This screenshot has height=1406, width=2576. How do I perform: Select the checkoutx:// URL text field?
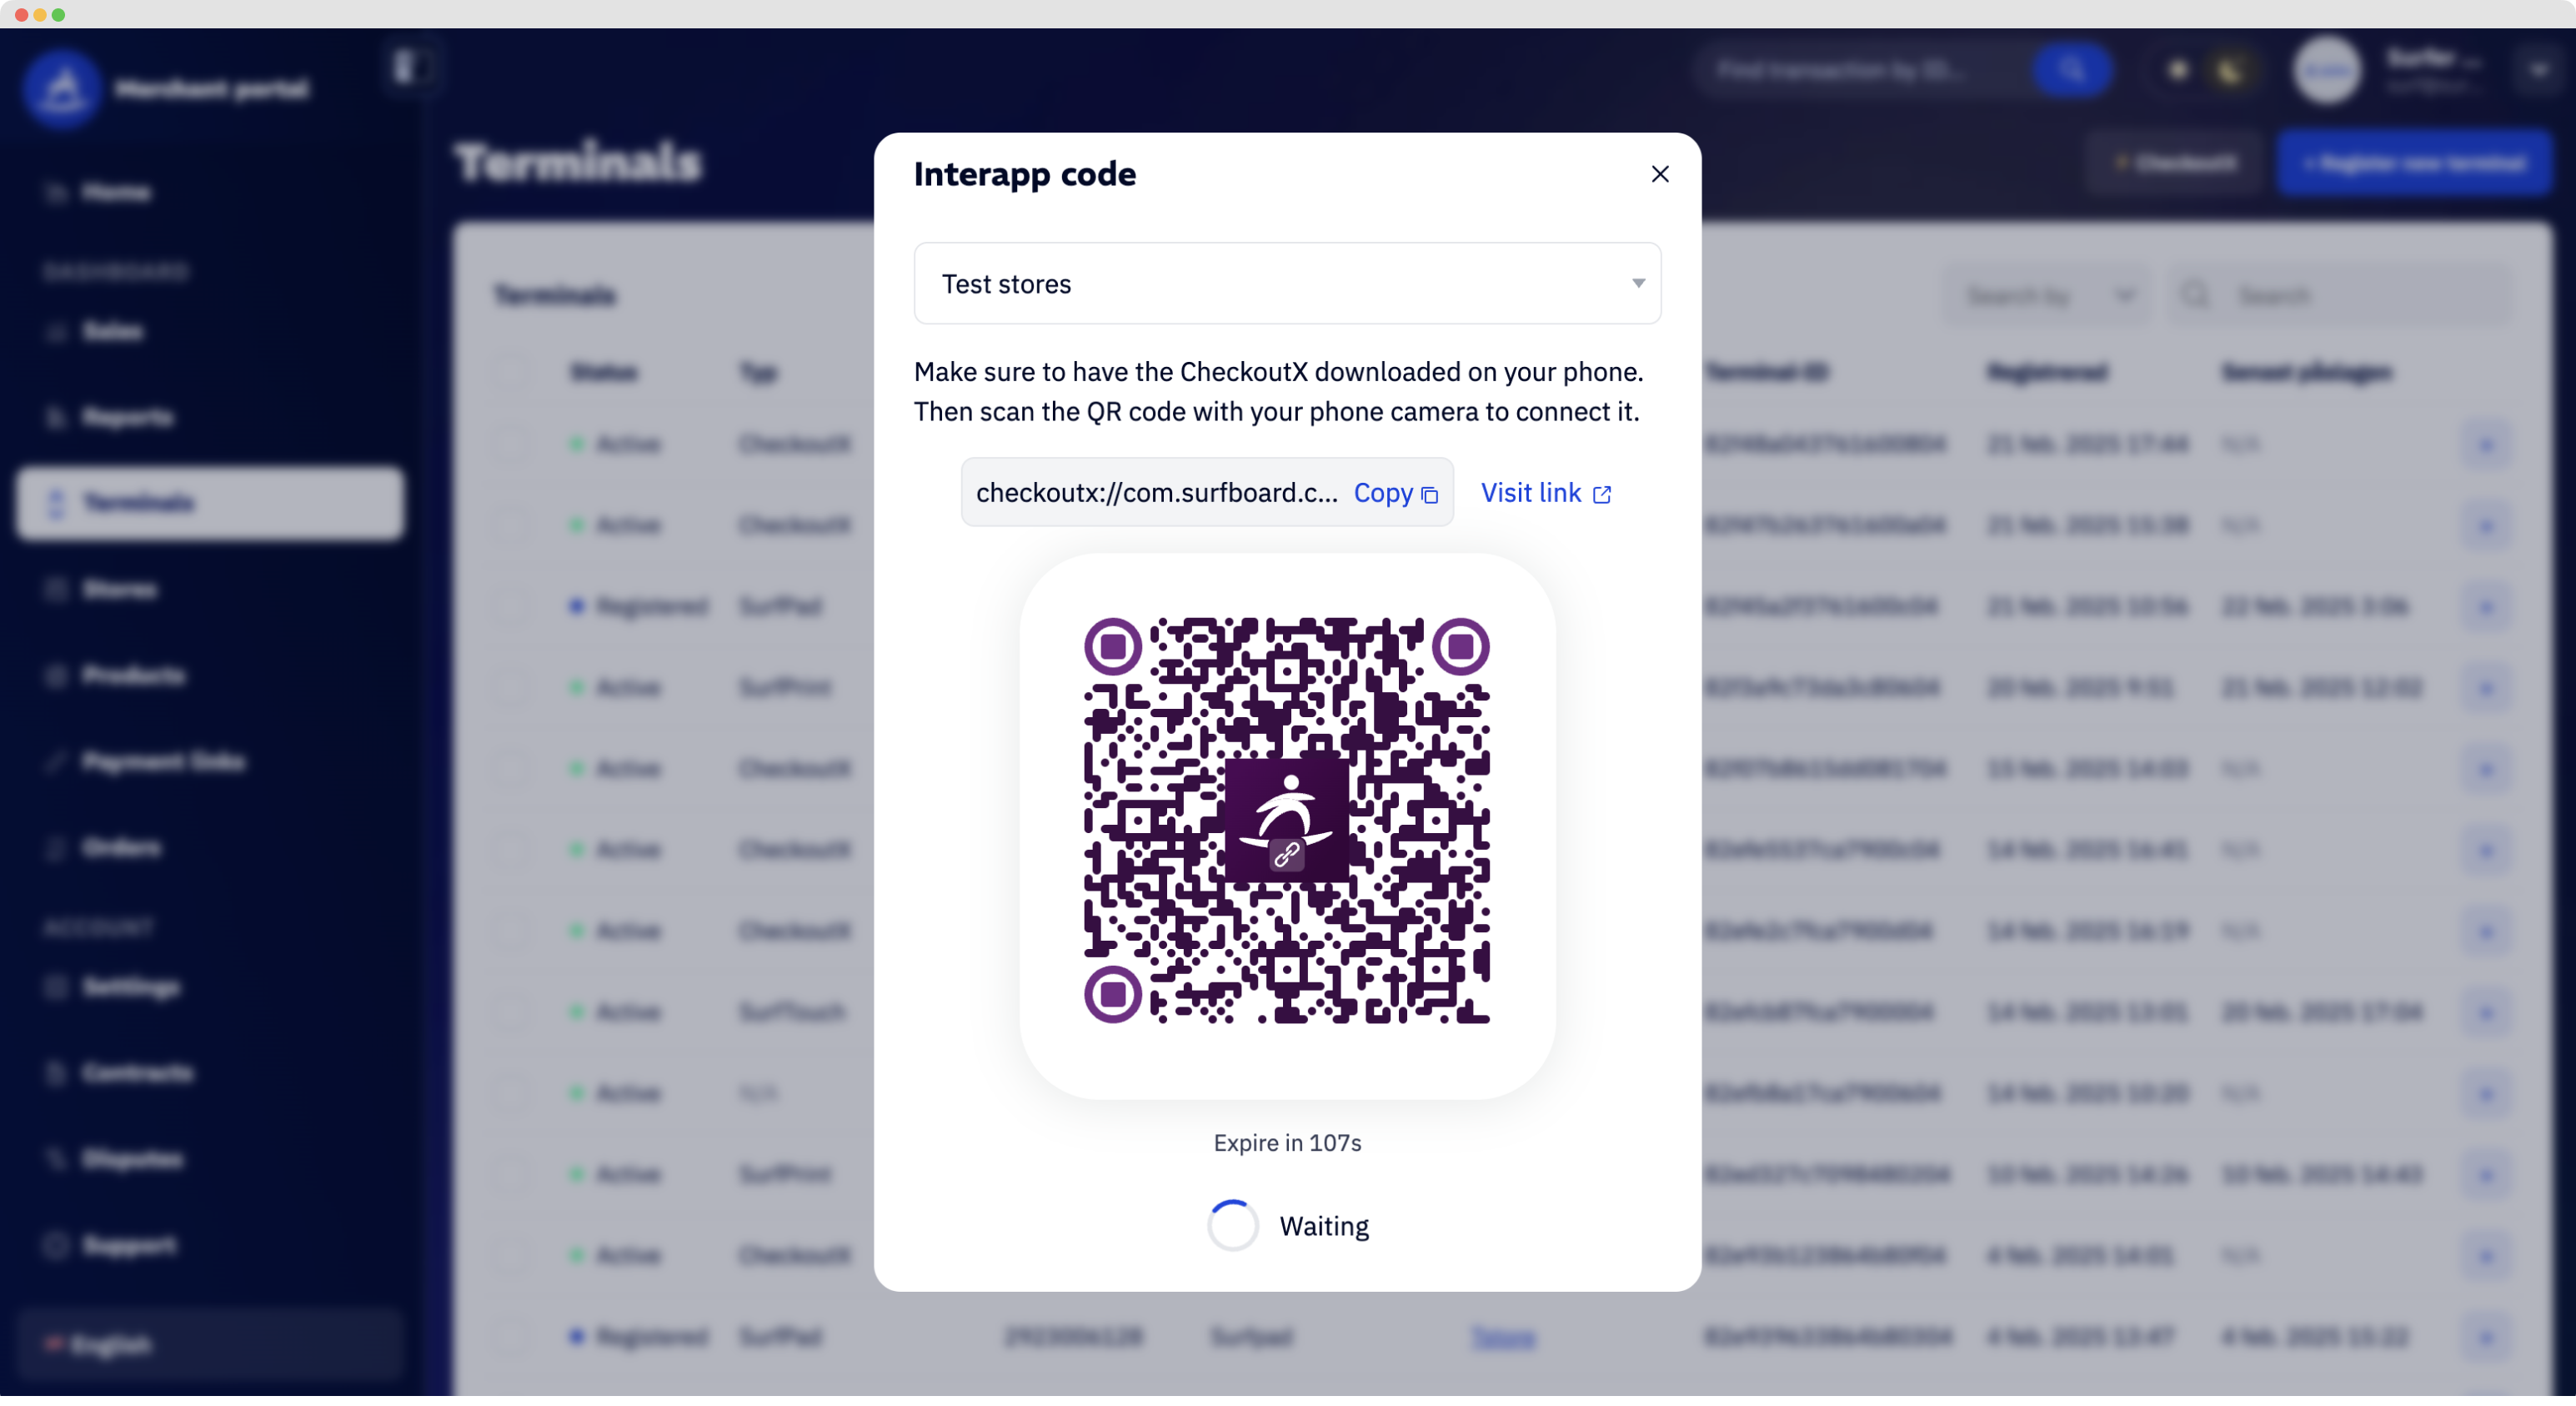(x=1157, y=493)
